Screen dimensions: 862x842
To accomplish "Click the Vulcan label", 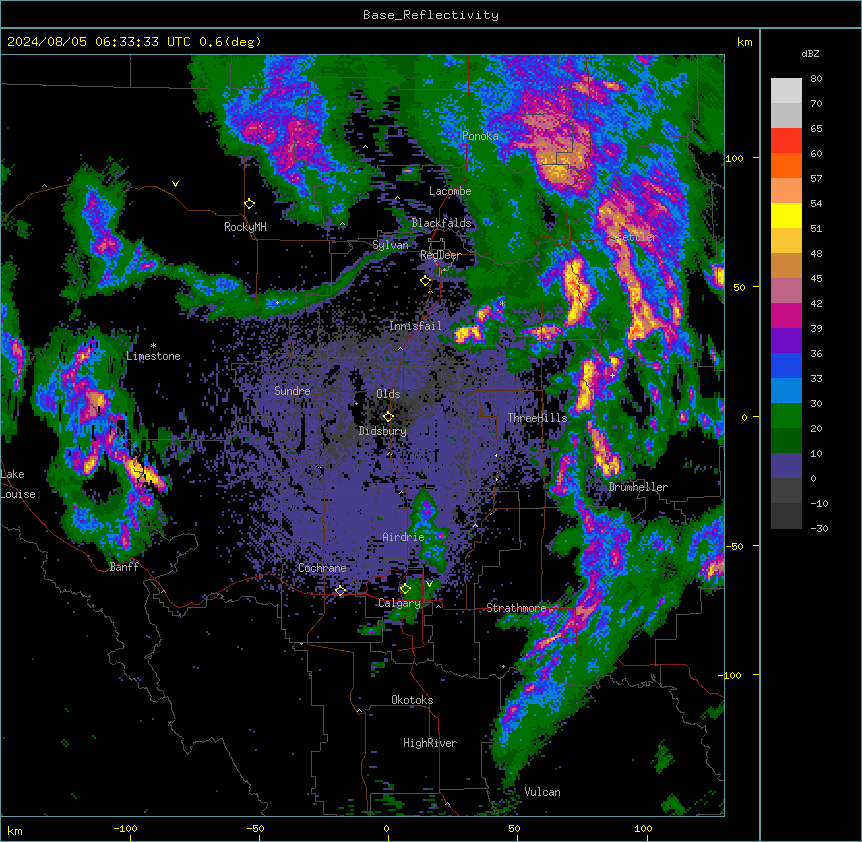I will pyautogui.click(x=542, y=792).
